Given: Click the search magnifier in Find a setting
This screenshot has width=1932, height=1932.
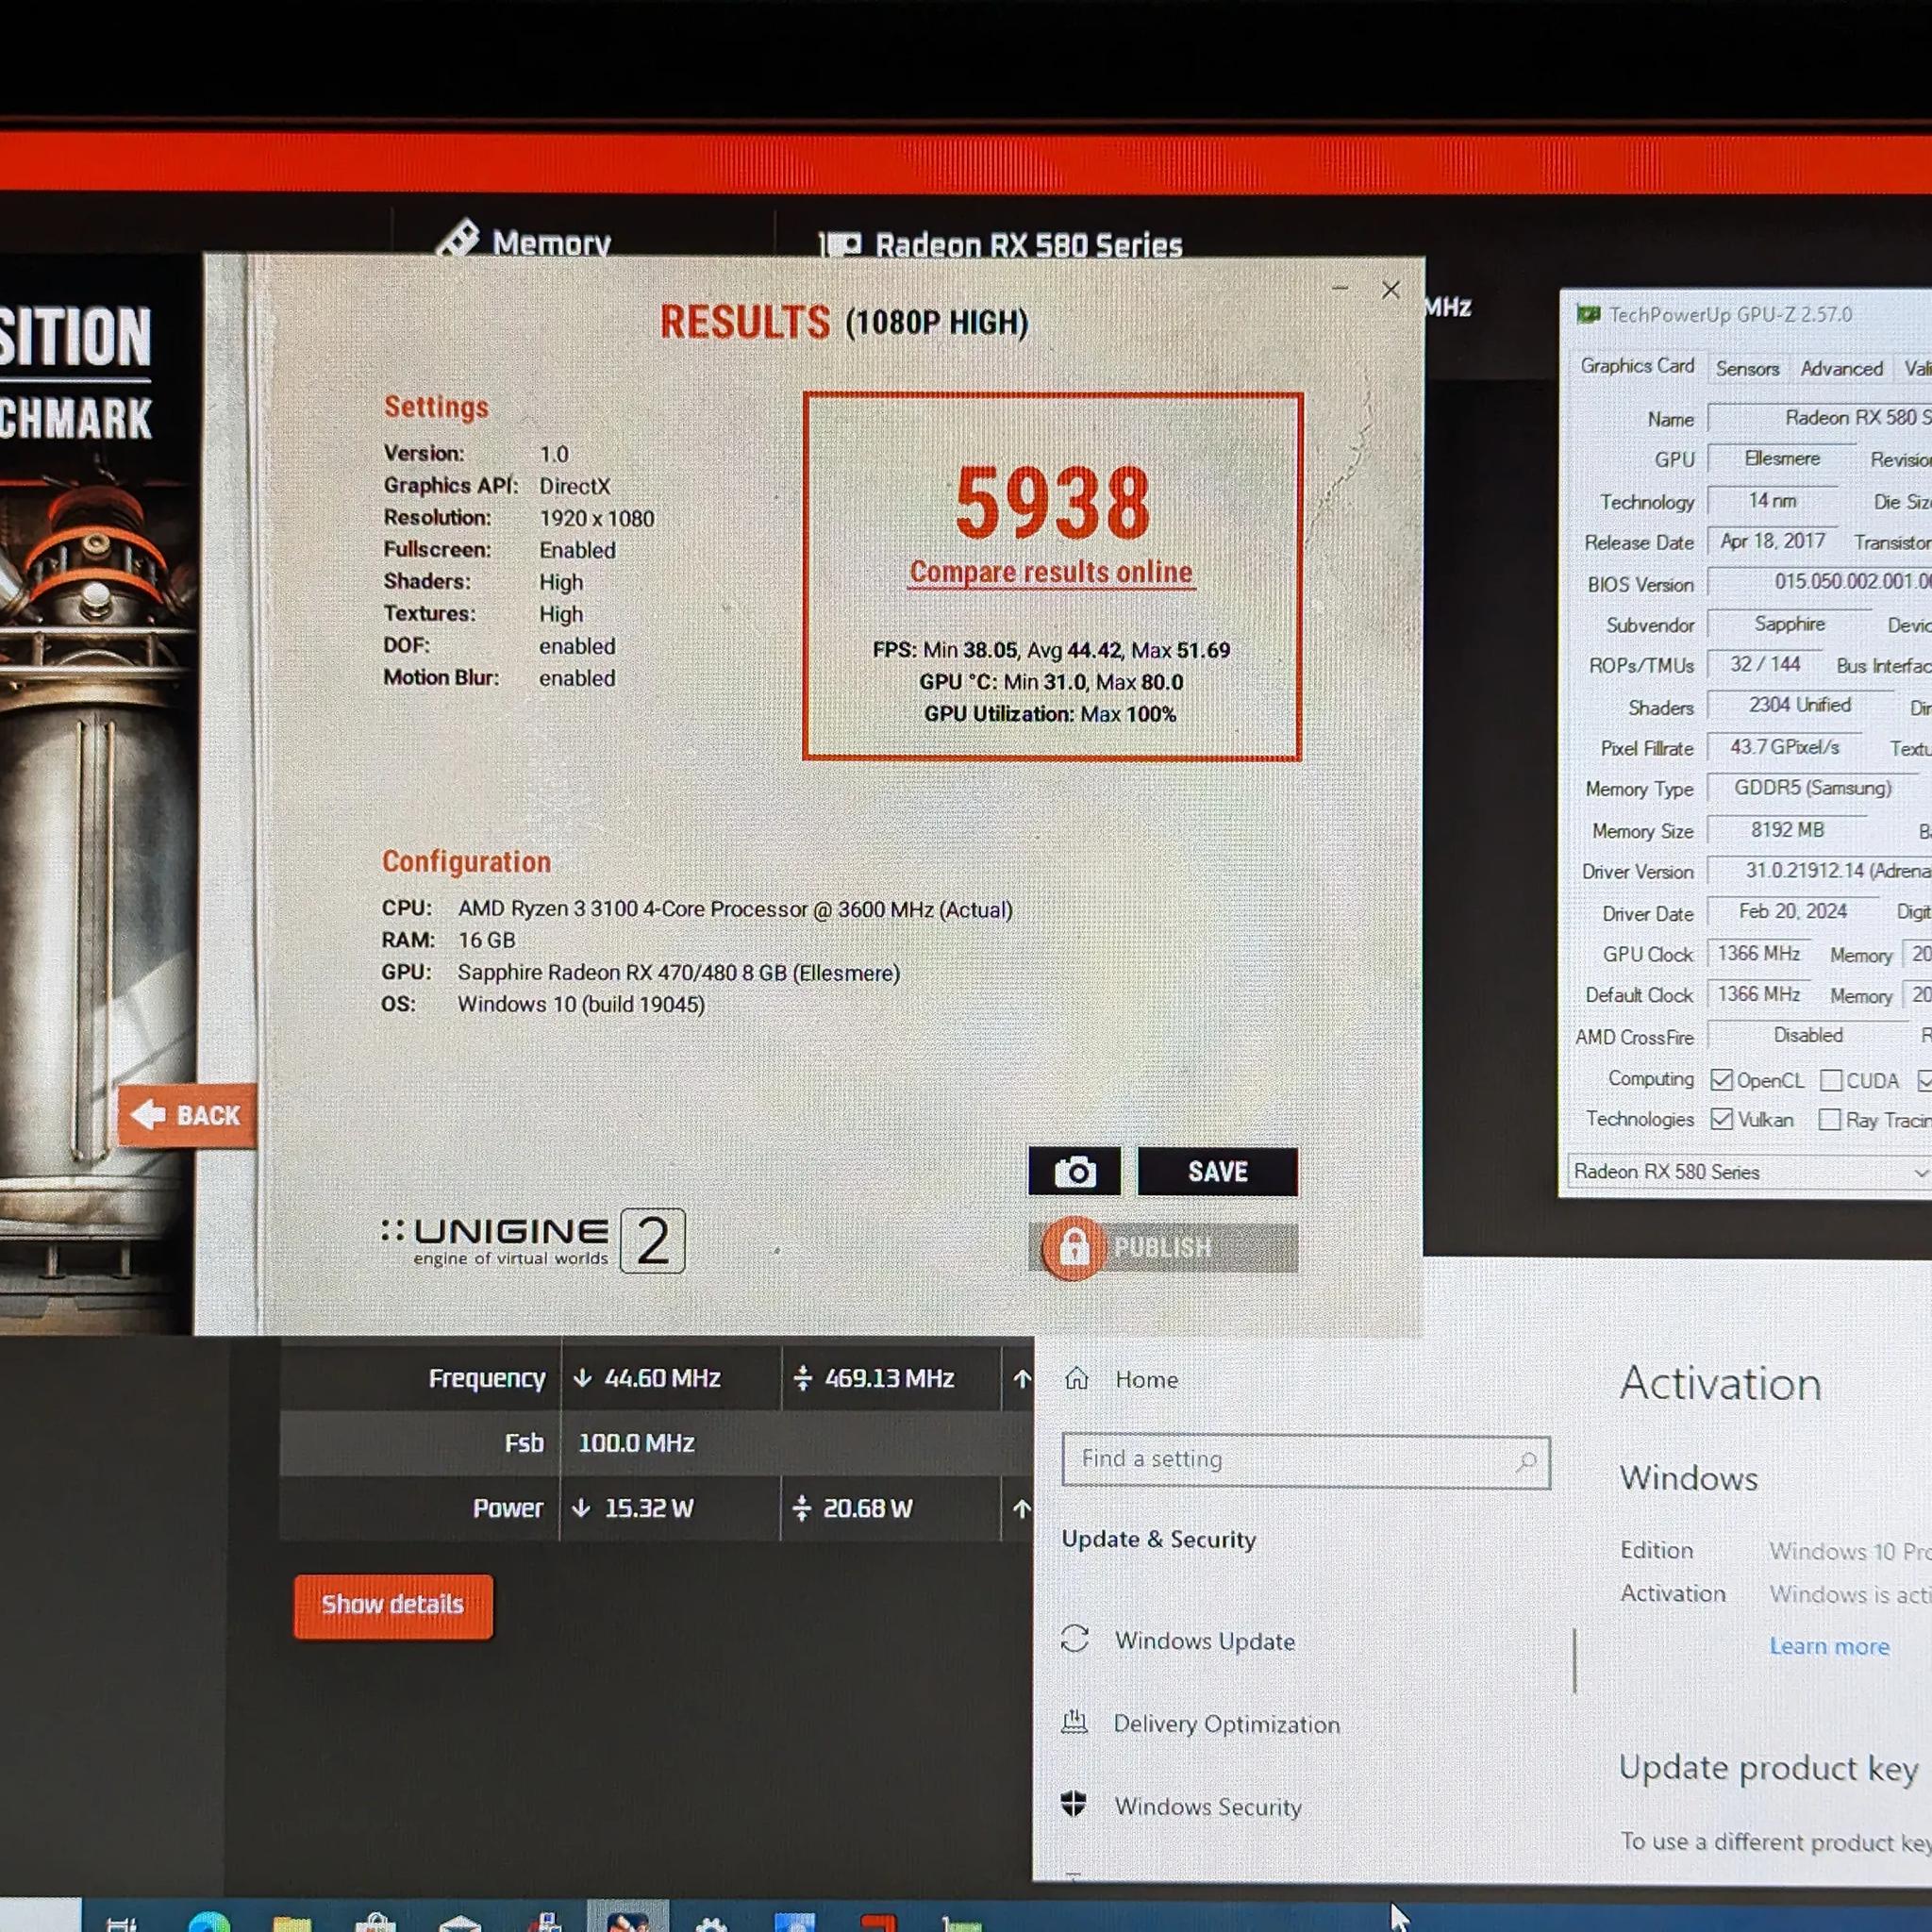Looking at the screenshot, I should [x=1526, y=1461].
